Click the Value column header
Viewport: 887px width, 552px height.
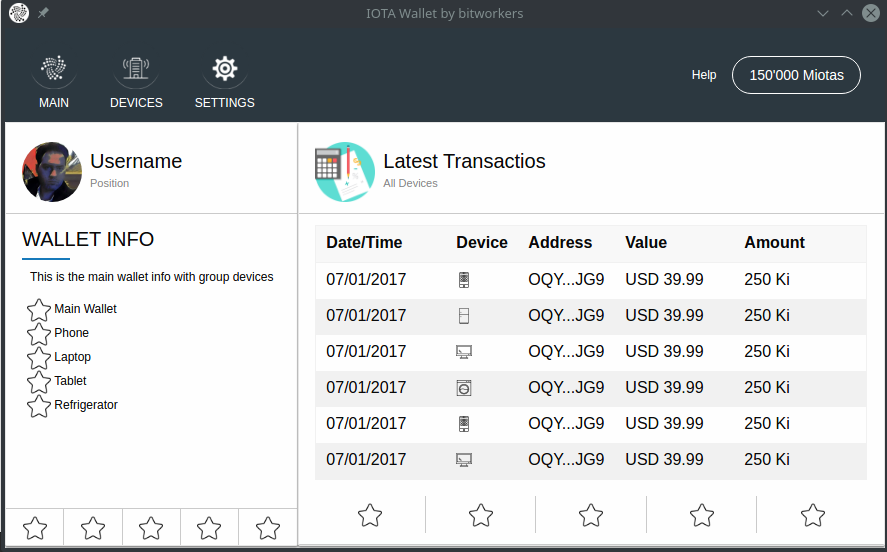pos(646,242)
